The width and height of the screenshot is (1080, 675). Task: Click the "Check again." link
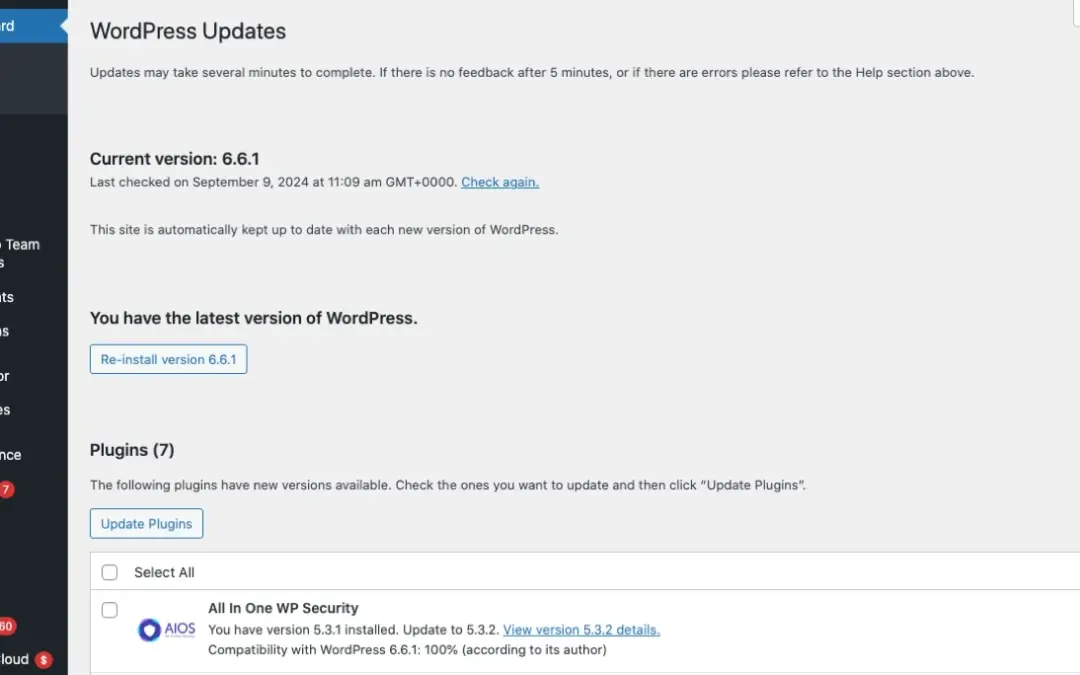[x=500, y=182]
